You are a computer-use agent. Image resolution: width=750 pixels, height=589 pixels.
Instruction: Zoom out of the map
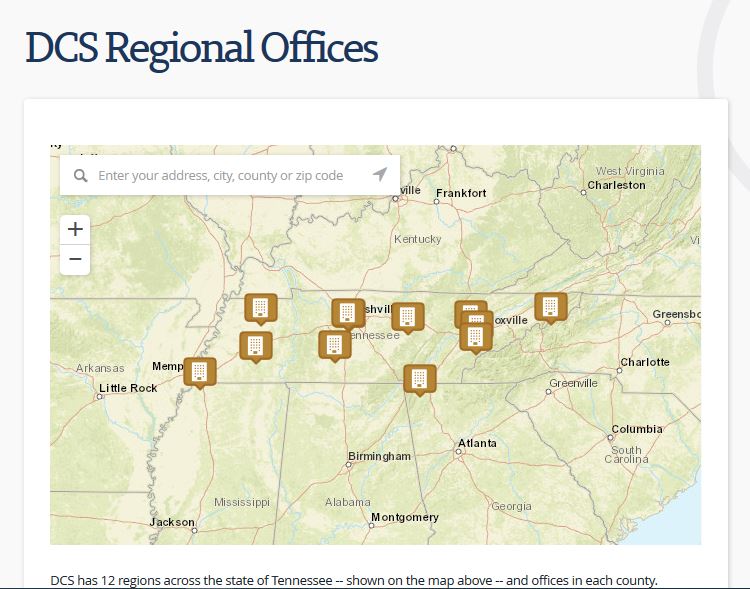(x=75, y=260)
